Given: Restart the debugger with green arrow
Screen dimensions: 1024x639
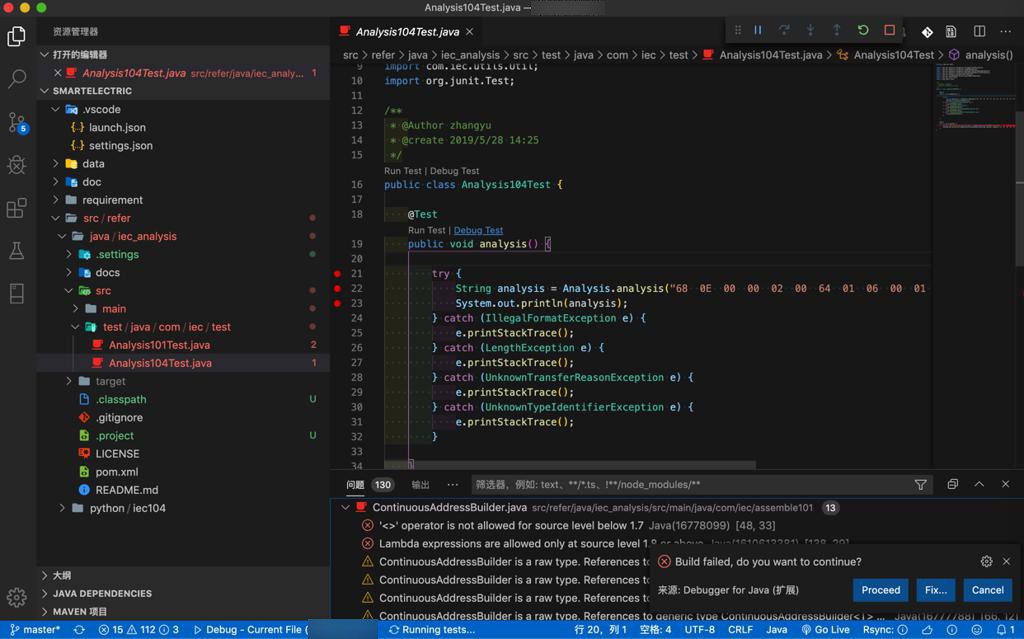Looking at the screenshot, I should point(863,31).
